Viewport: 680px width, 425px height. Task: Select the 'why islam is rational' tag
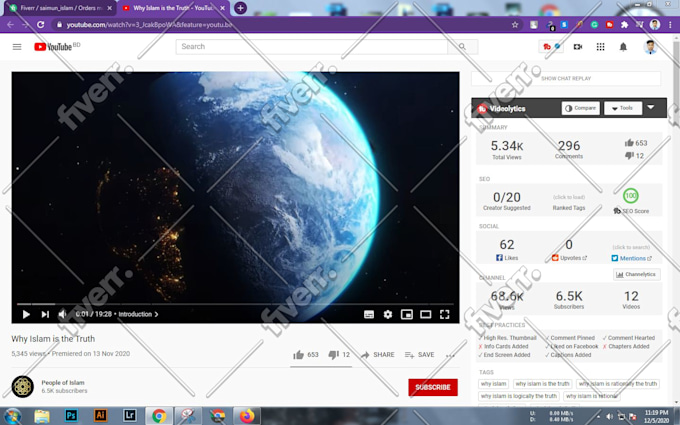click(x=592, y=396)
